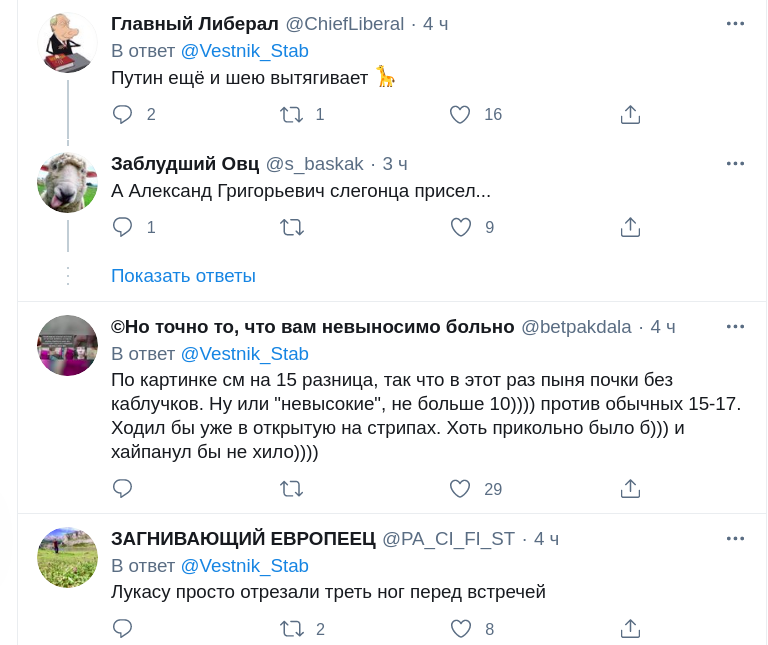Open more menu on Заблудший Овц's tweet

[x=735, y=164]
